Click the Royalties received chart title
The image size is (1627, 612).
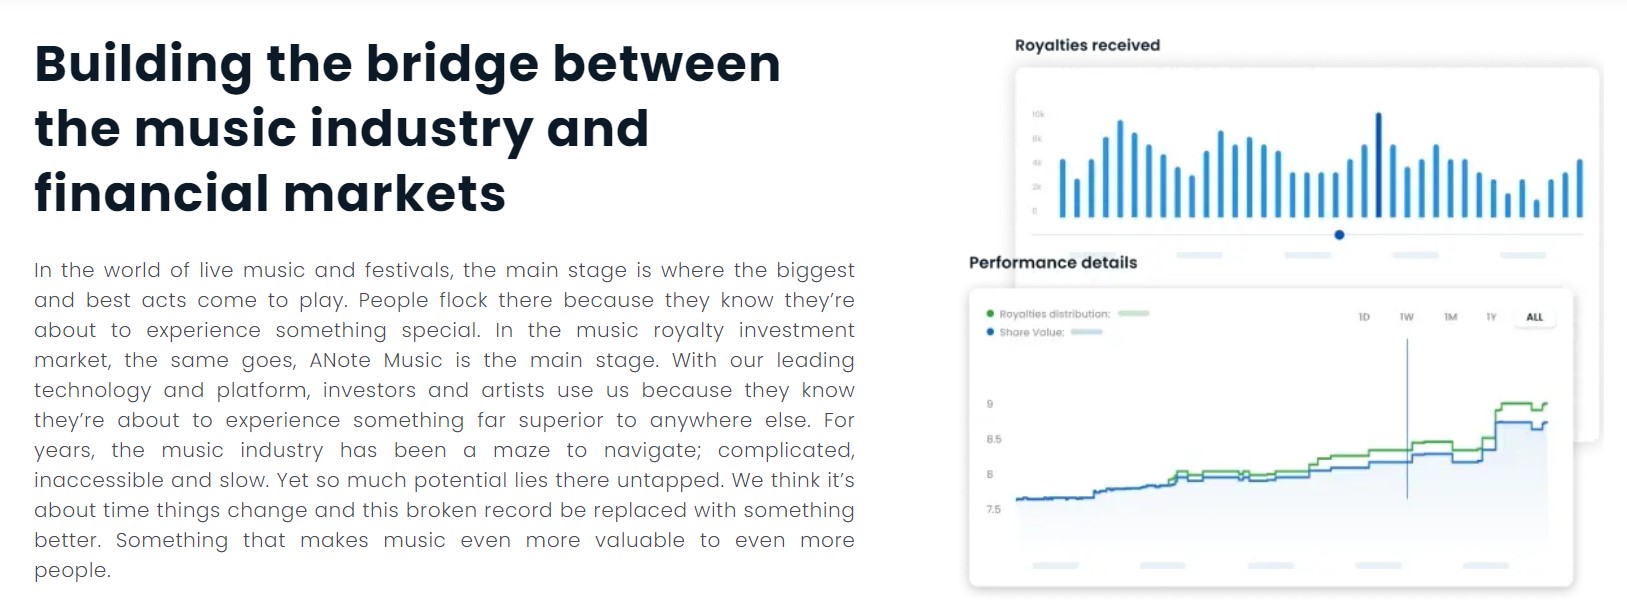coord(1087,45)
